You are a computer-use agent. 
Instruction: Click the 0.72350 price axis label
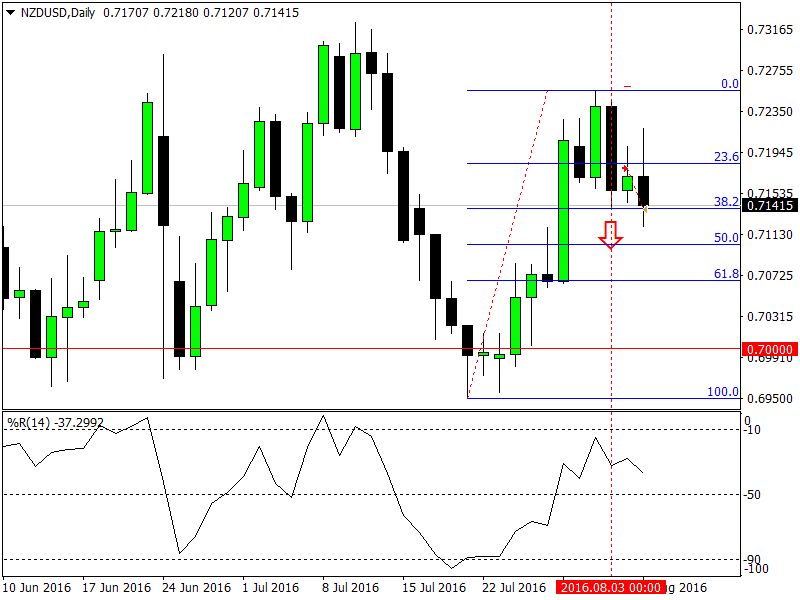tap(770, 112)
